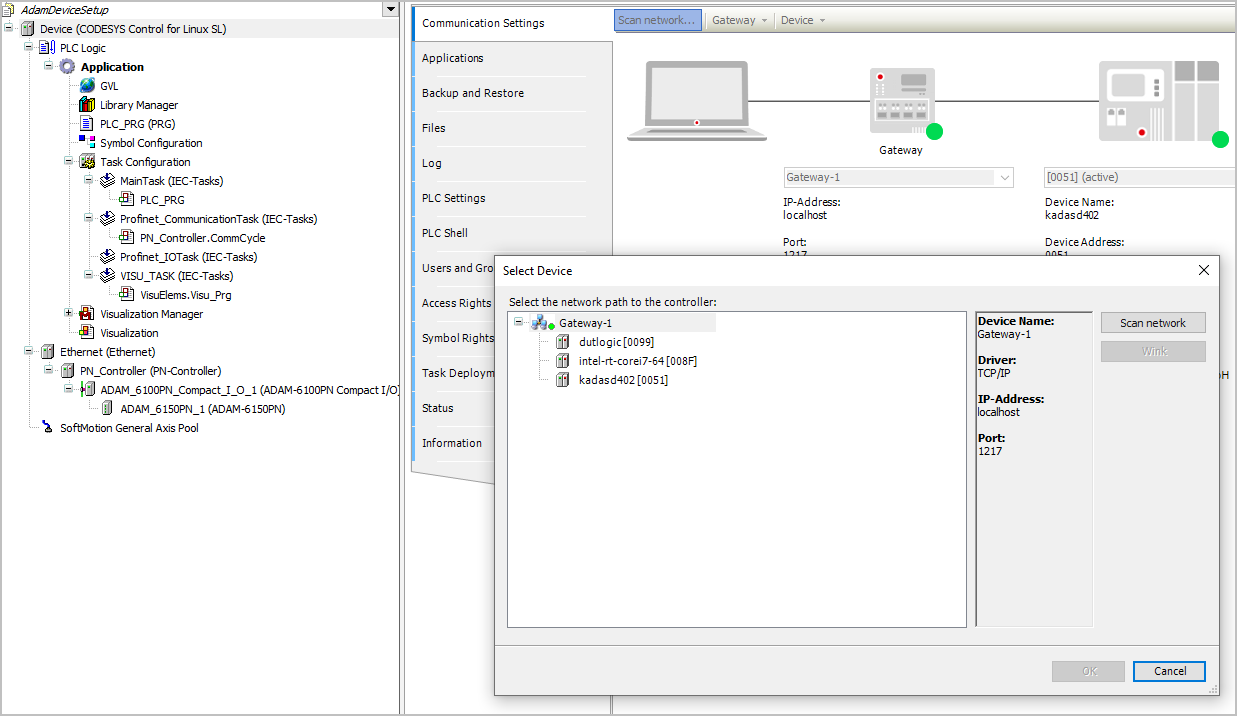Switch to the PLC Shell tab
This screenshot has height=716, width=1237.
click(x=445, y=233)
